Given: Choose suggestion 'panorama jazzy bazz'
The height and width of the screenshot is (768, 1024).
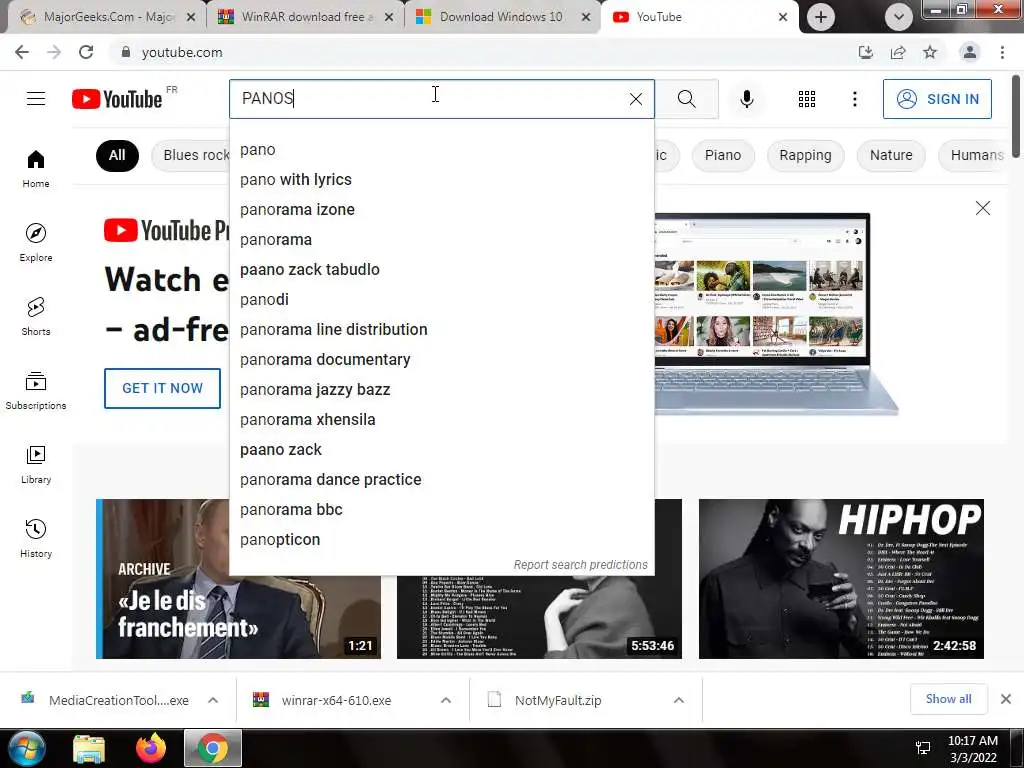Looking at the screenshot, I should [x=441, y=390].
